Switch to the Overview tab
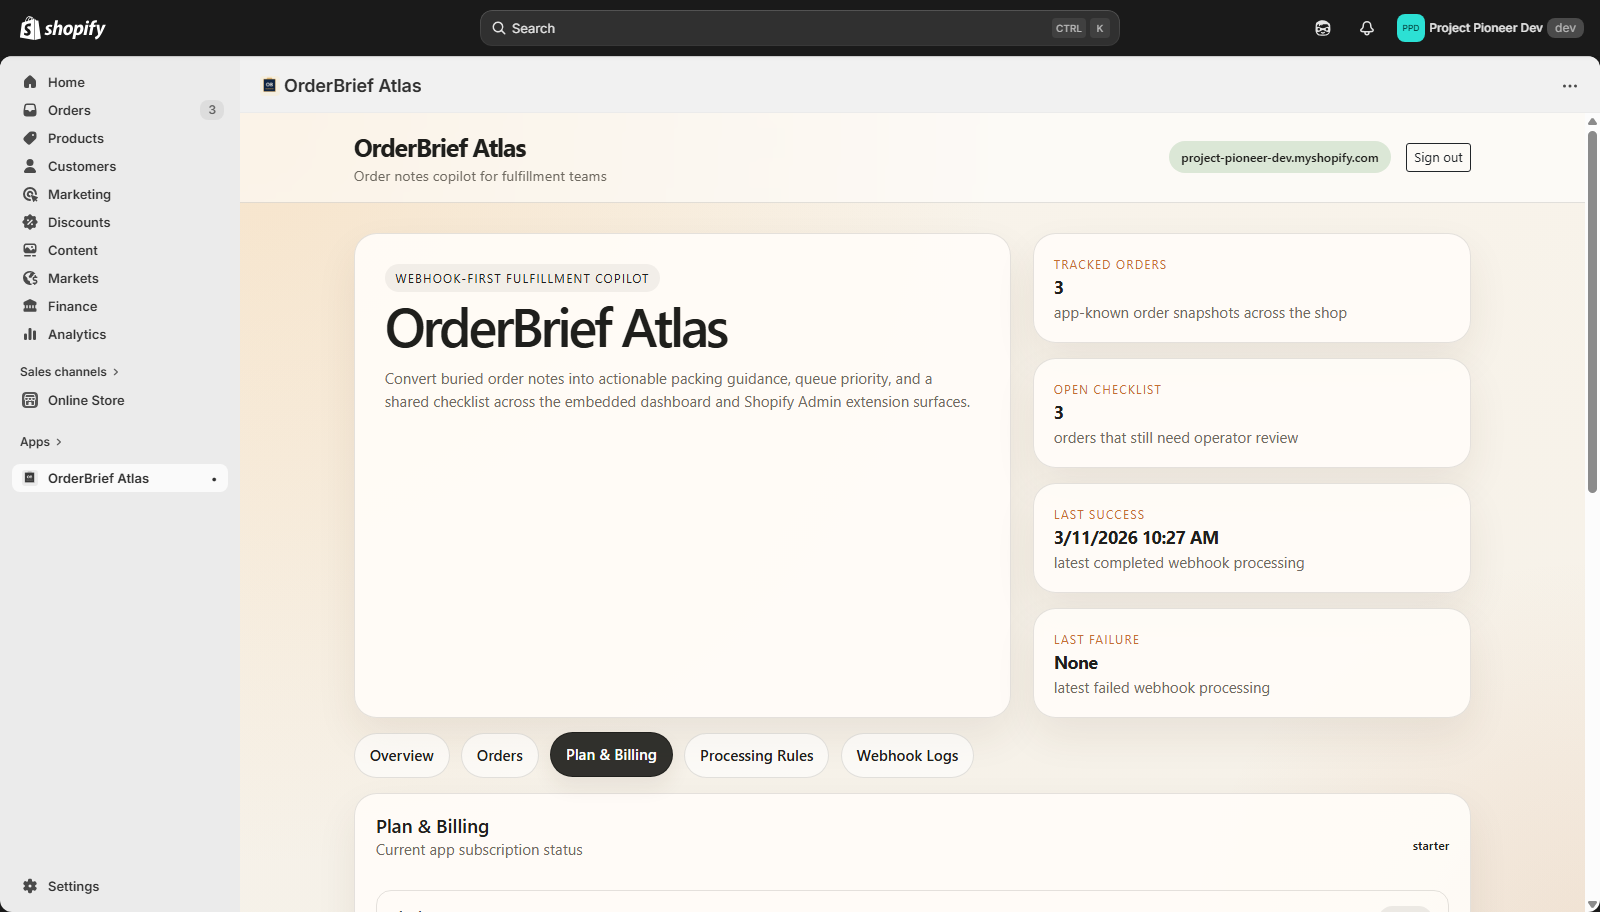 [x=402, y=756]
